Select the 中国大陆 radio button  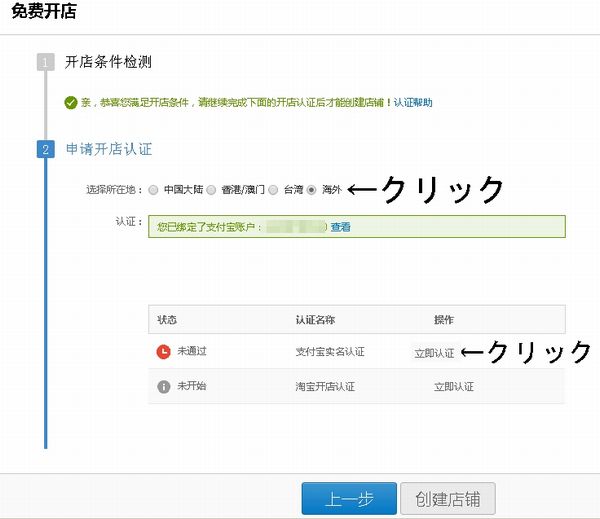(153, 189)
